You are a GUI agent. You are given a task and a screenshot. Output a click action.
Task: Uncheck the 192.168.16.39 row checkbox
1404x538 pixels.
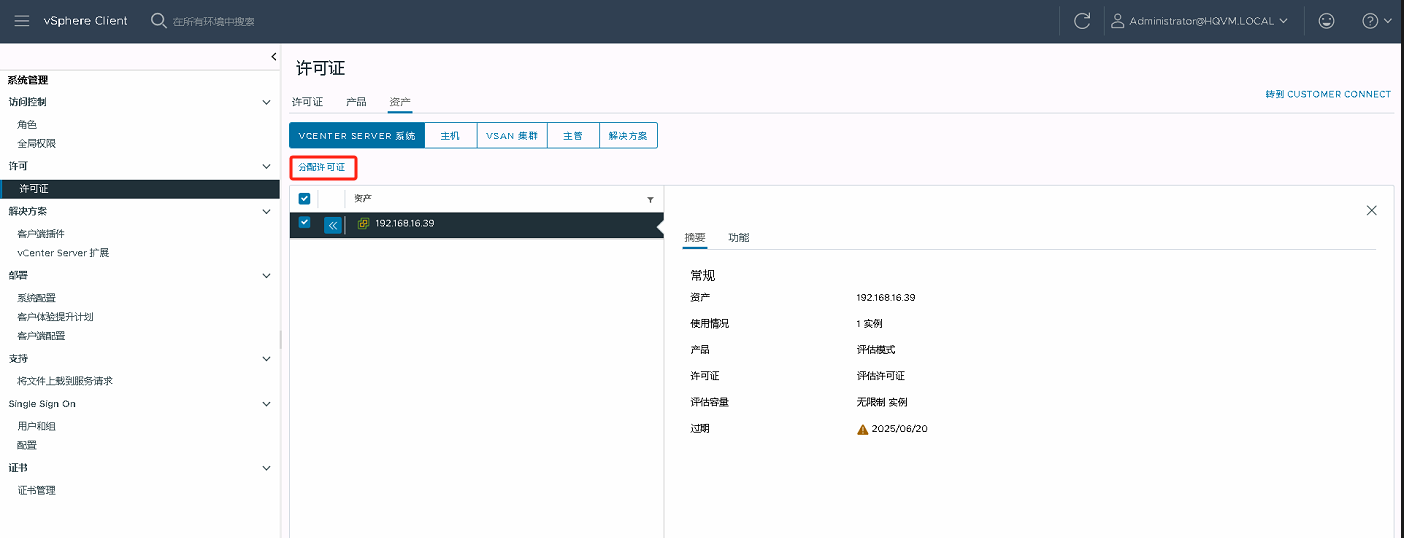[304, 222]
